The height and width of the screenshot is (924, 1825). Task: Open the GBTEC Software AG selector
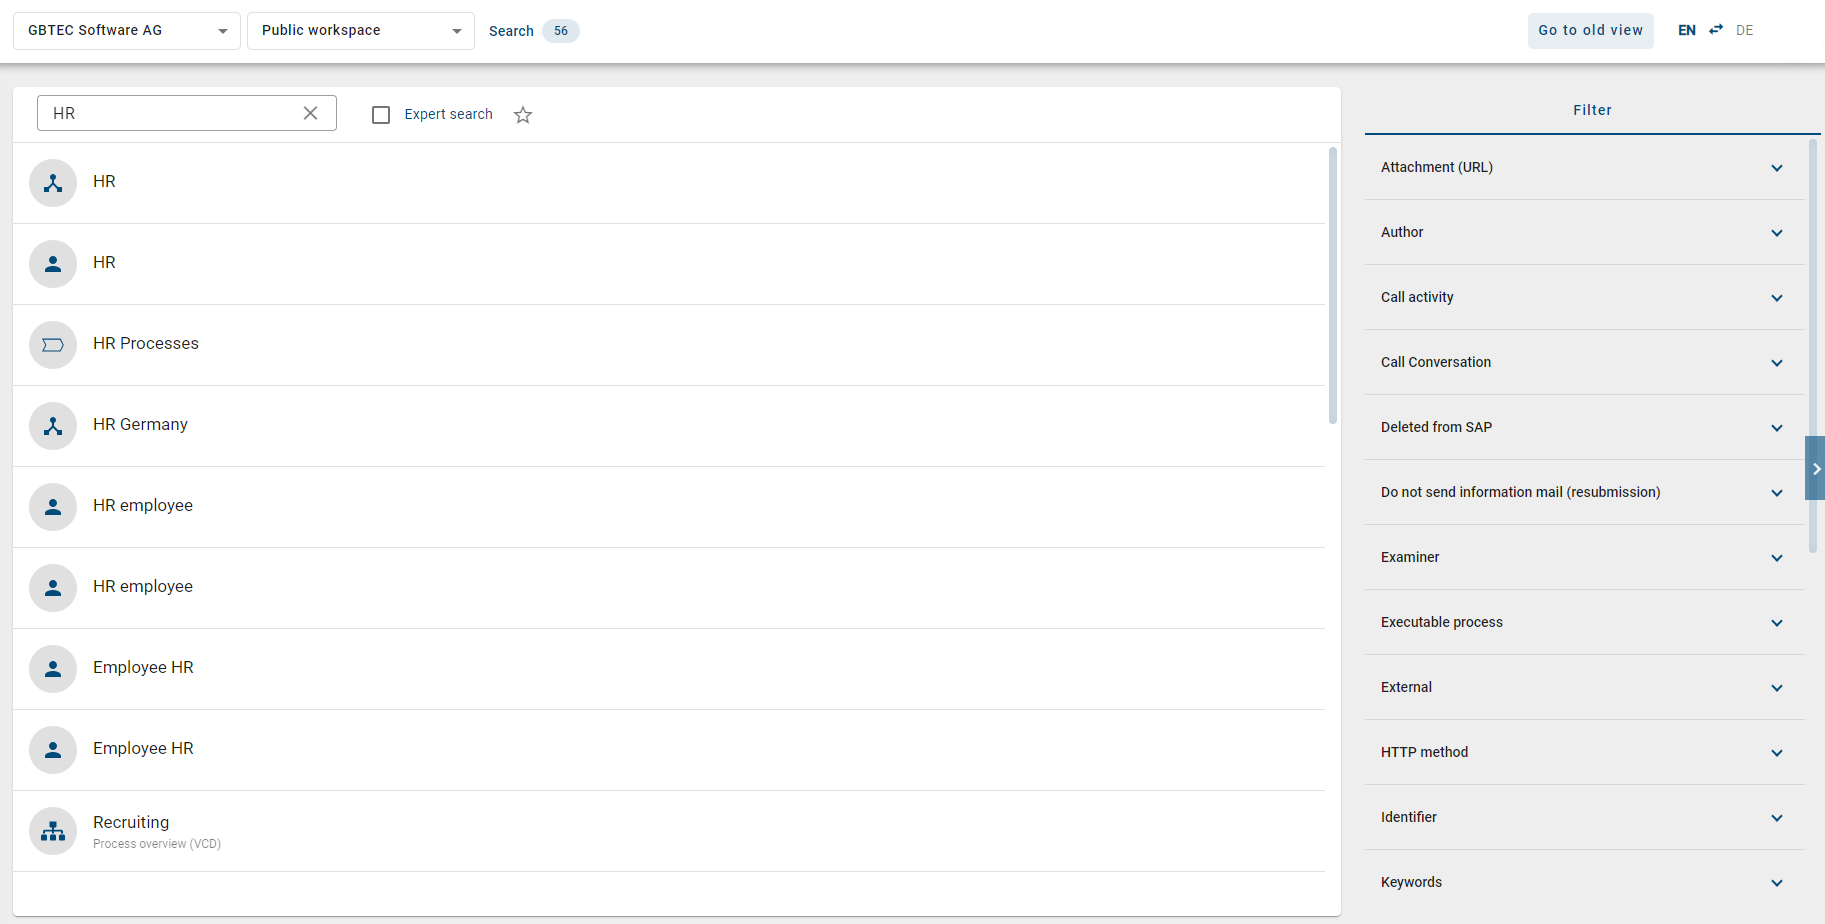point(124,30)
